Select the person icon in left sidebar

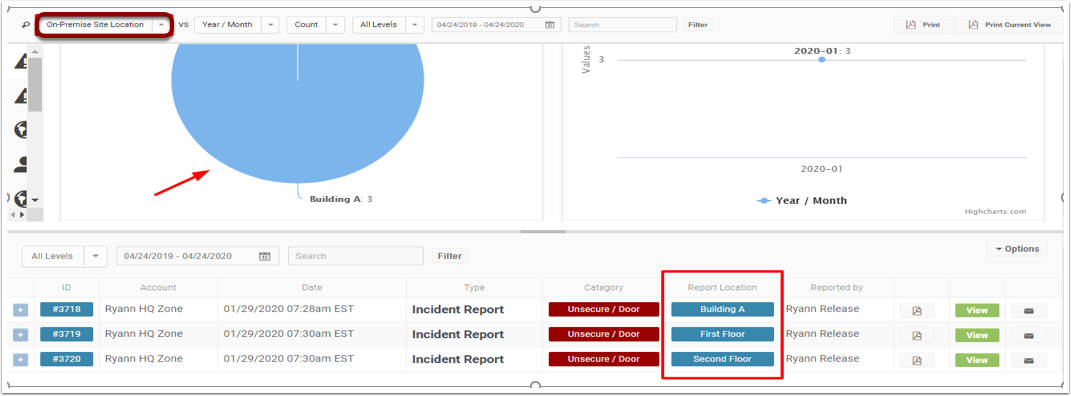coord(20,164)
